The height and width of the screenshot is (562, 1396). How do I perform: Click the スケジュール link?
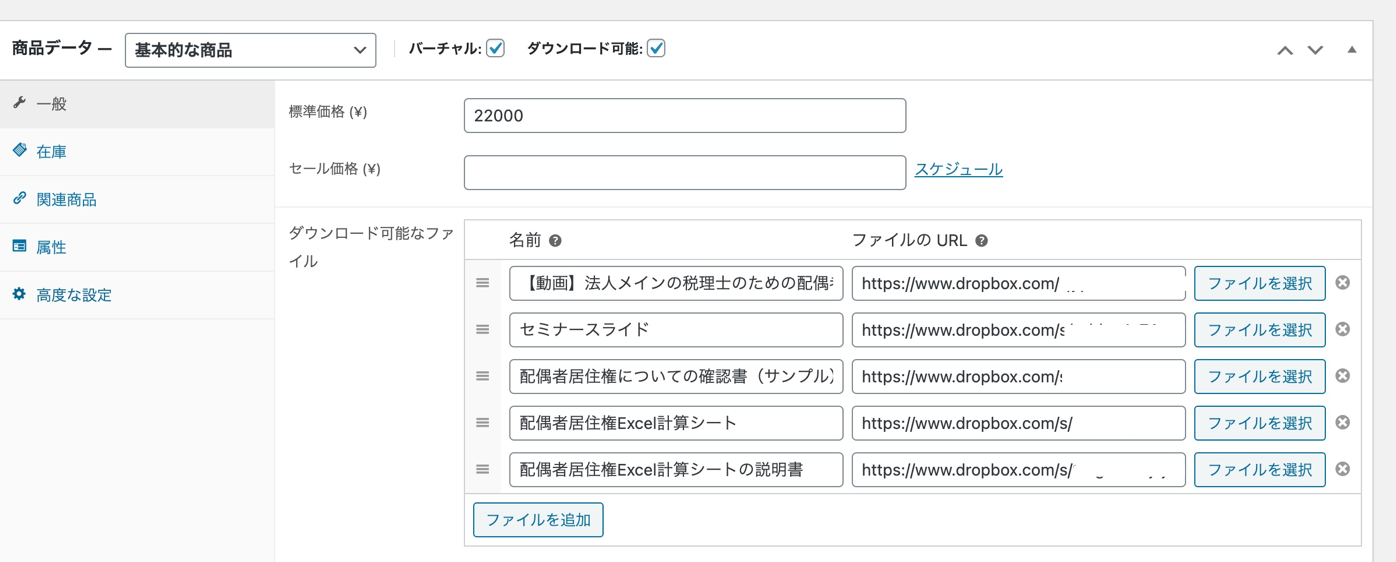click(x=958, y=170)
